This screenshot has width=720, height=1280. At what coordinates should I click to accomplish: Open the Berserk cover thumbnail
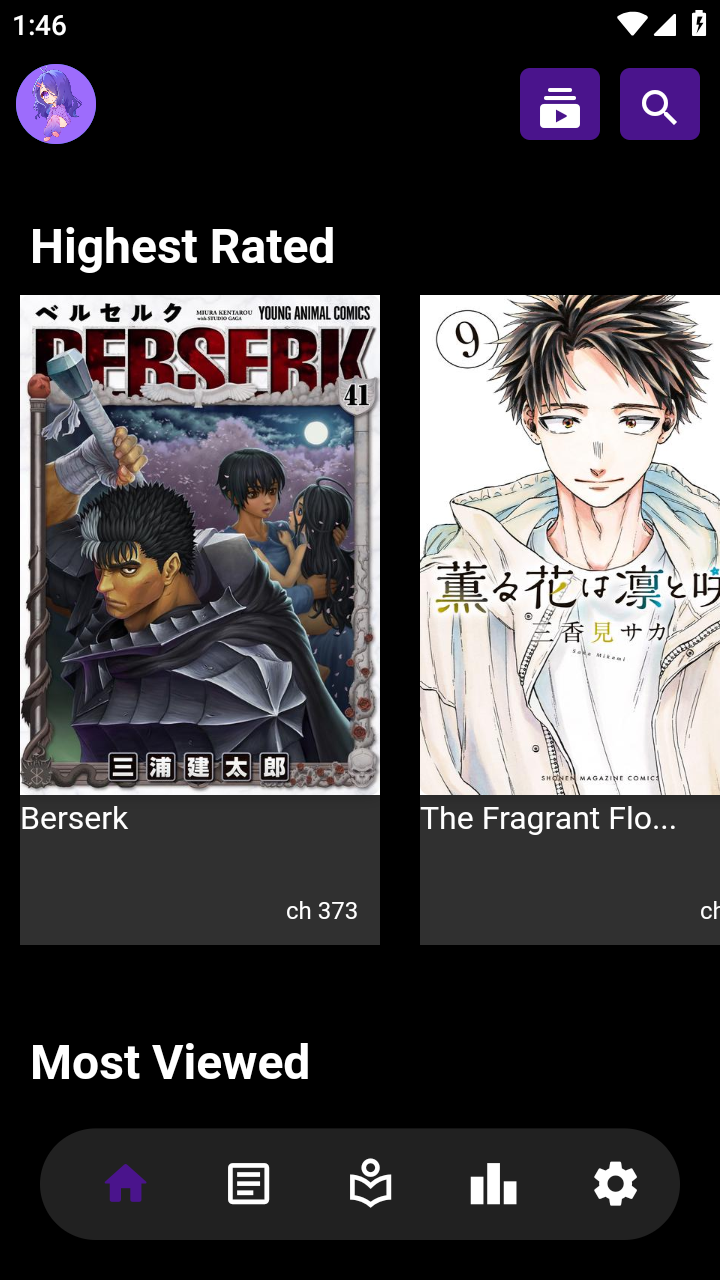coord(200,545)
